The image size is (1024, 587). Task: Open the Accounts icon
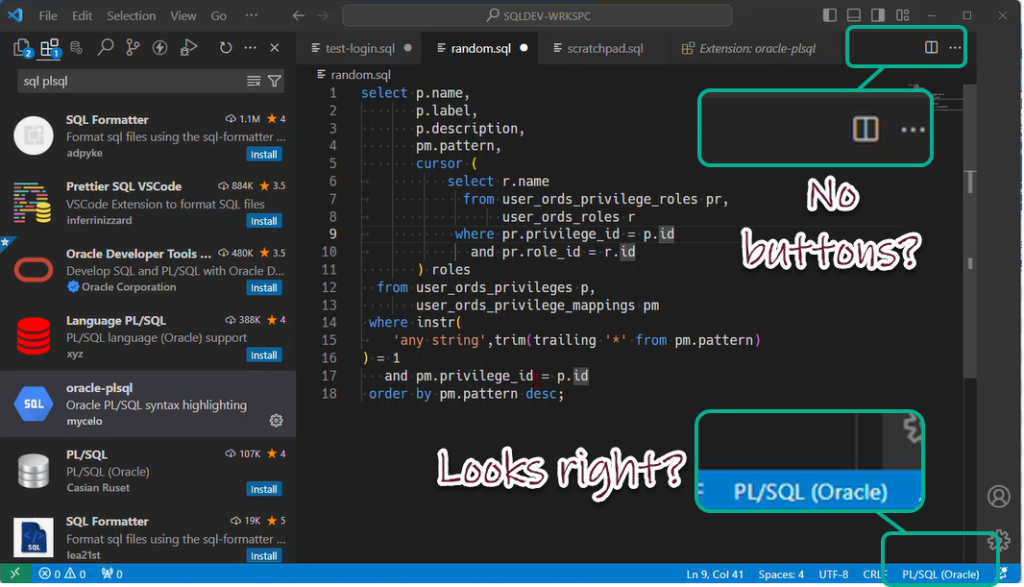point(999,496)
